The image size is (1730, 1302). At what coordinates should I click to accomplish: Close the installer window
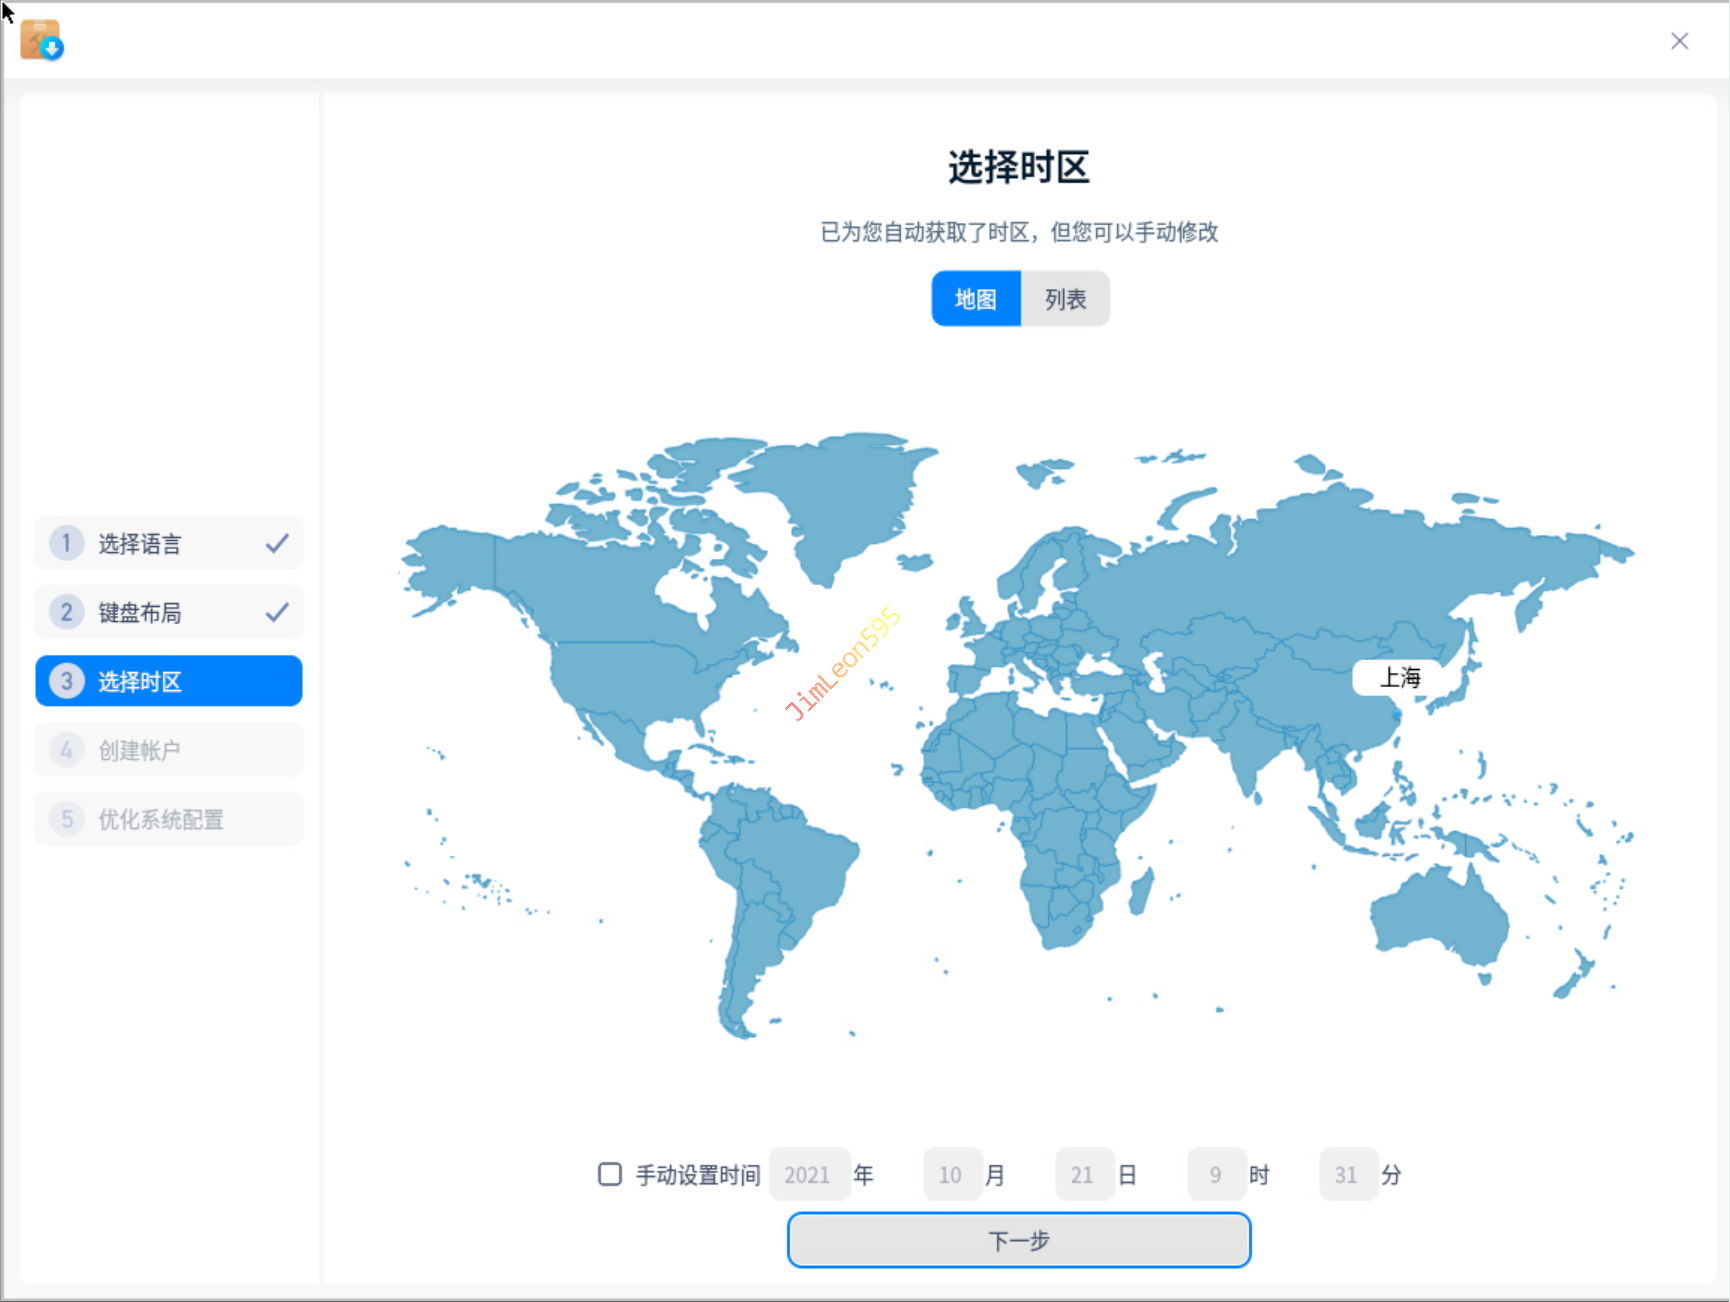(x=1679, y=41)
